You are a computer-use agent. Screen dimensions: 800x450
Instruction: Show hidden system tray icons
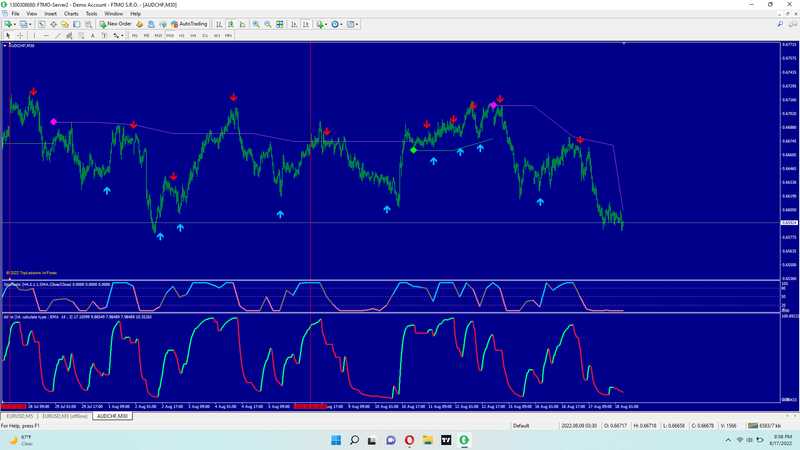pyautogui.click(x=728, y=440)
